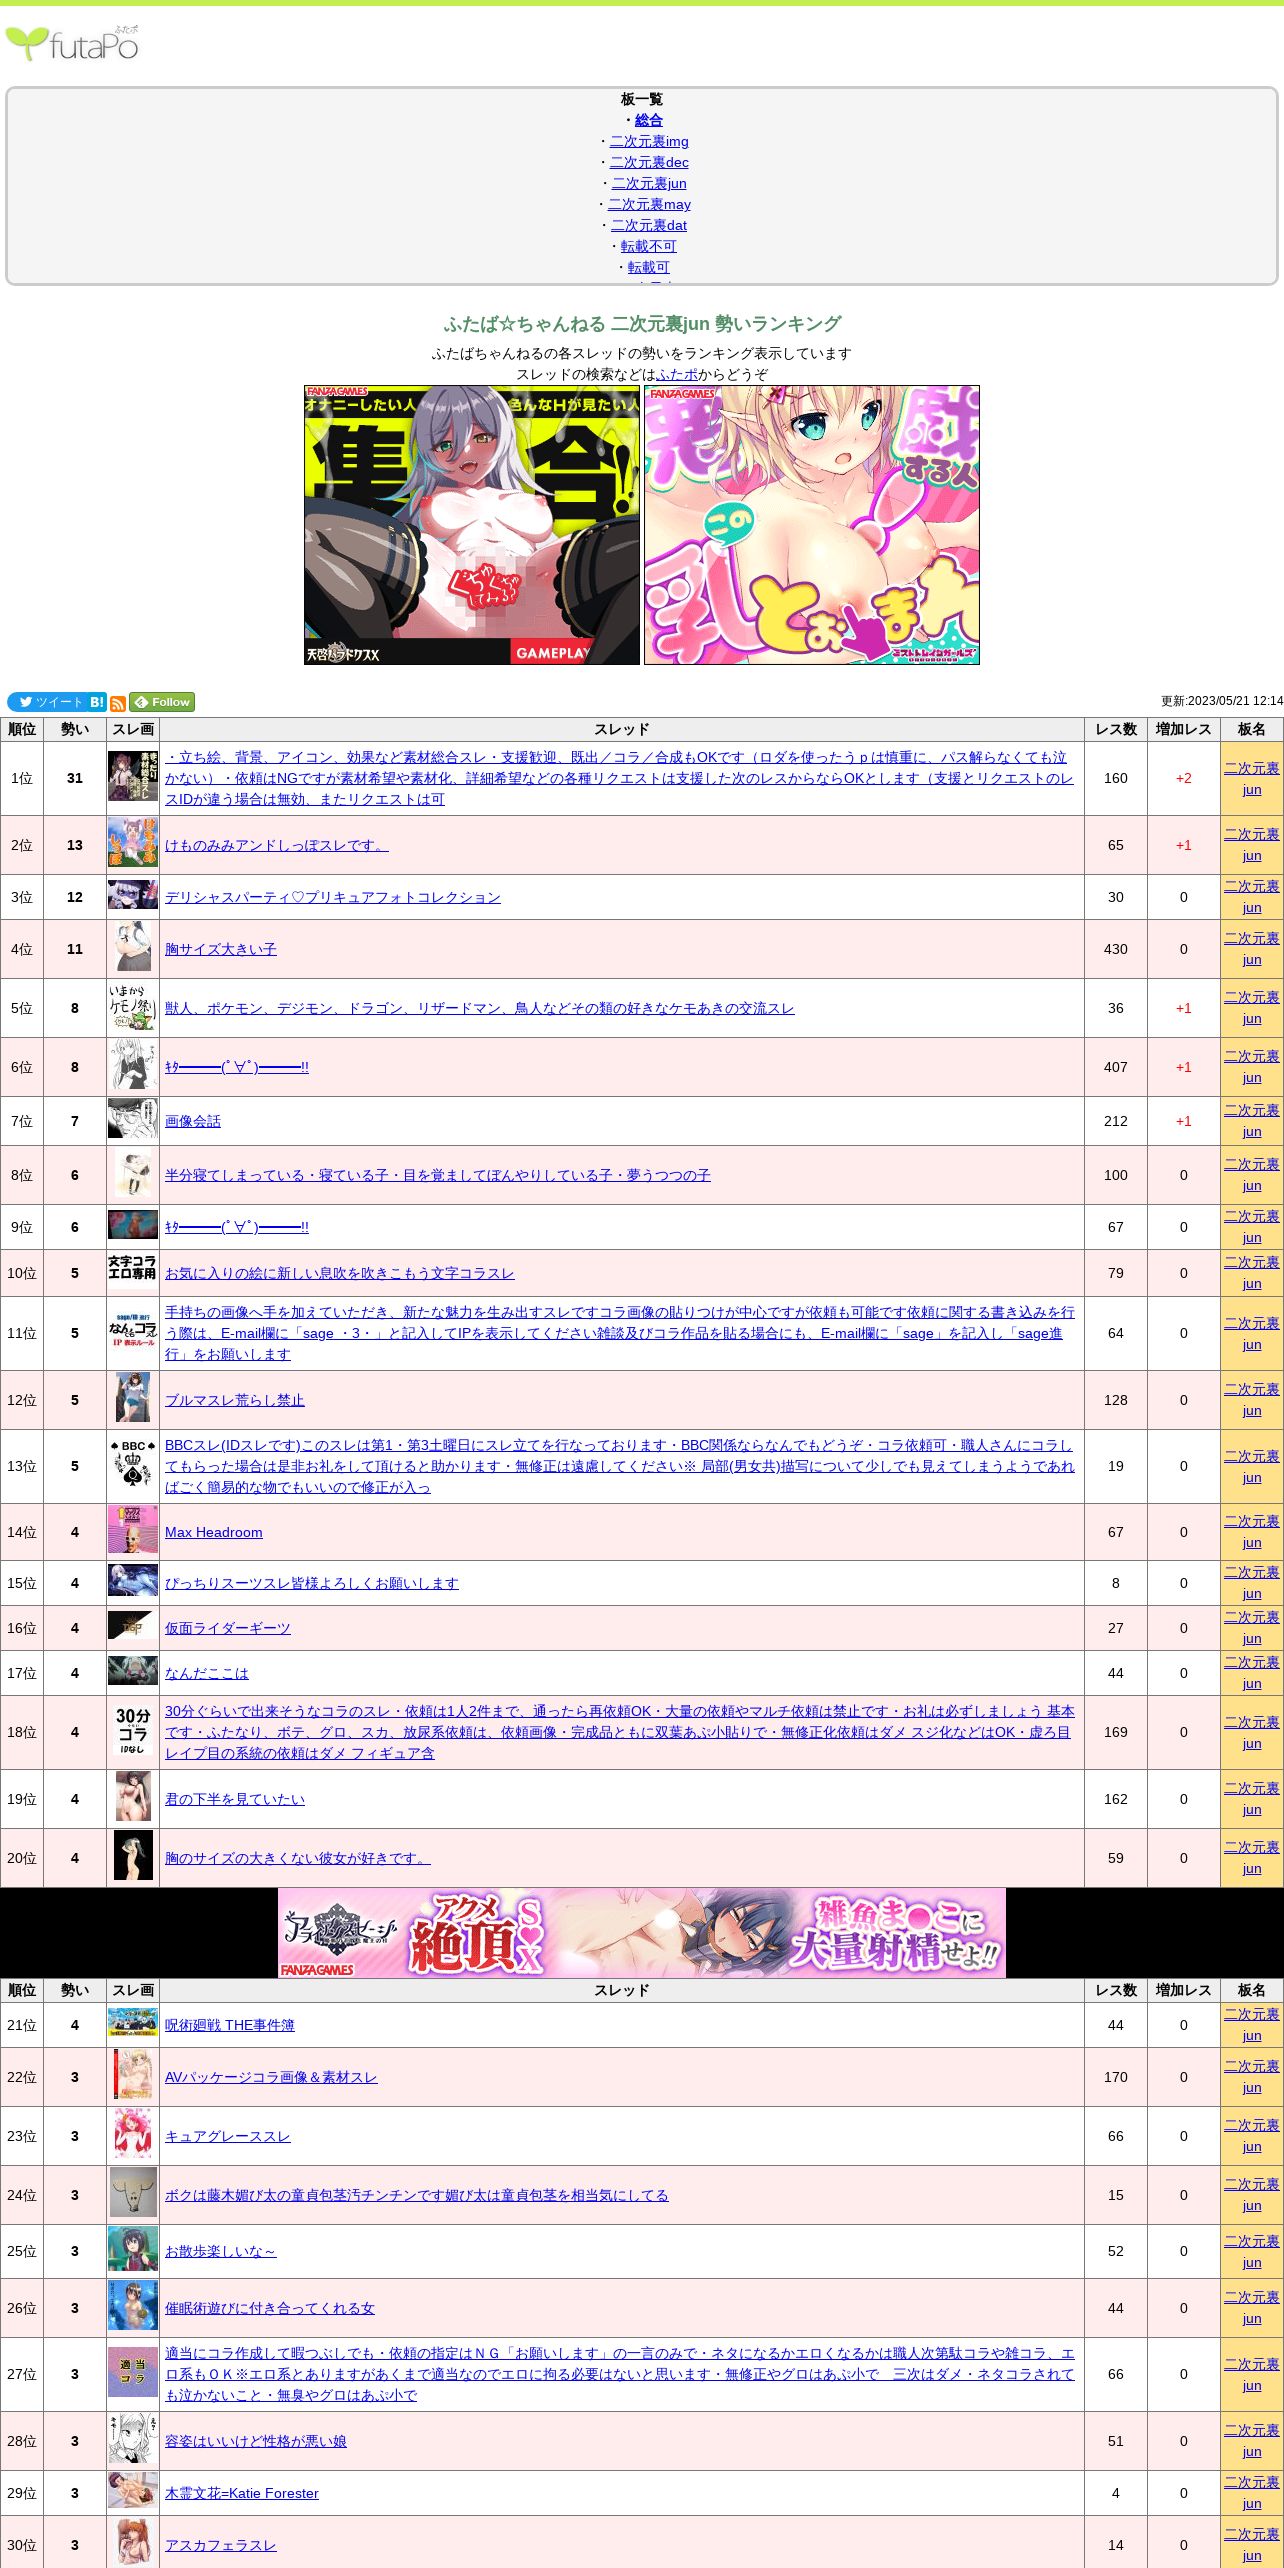Image resolution: width=1284 pixels, height=2568 pixels.
Task: Select 二次元裏jun in the board list
Action: coord(649,183)
